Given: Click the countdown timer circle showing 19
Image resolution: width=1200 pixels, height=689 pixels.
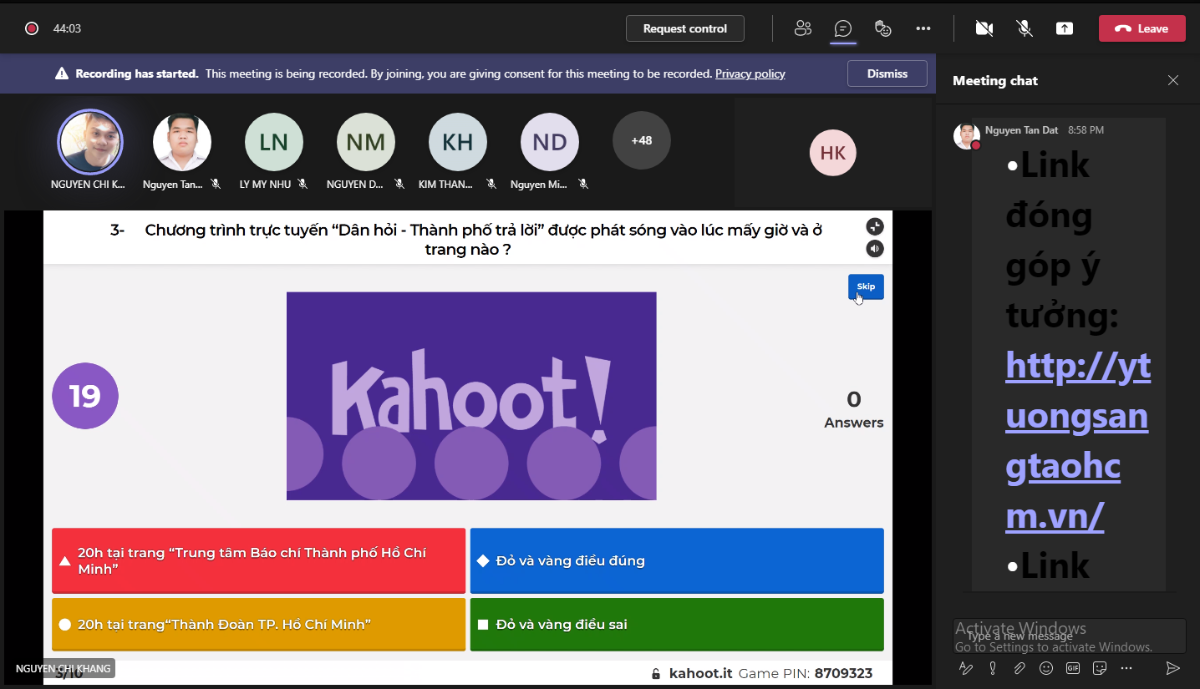Looking at the screenshot, I should pos(85,396).
